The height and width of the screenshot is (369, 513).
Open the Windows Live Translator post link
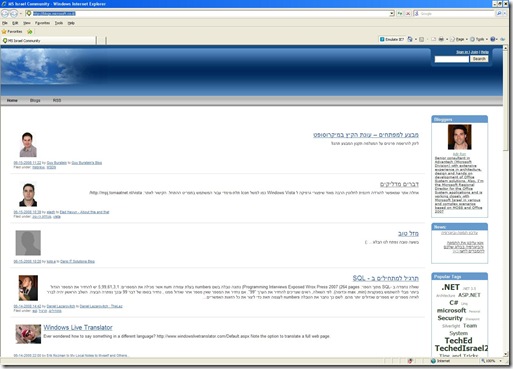(x=78, y=327)
